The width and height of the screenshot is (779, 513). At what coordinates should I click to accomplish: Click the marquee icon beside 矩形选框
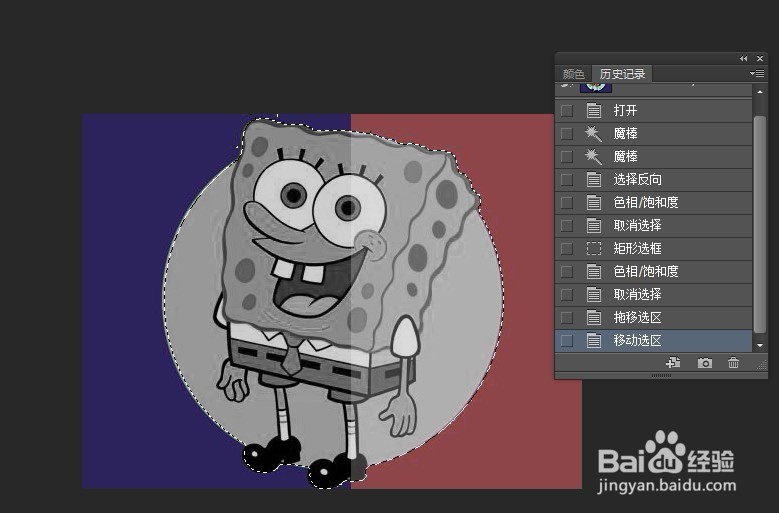click(x=594, y=248)
